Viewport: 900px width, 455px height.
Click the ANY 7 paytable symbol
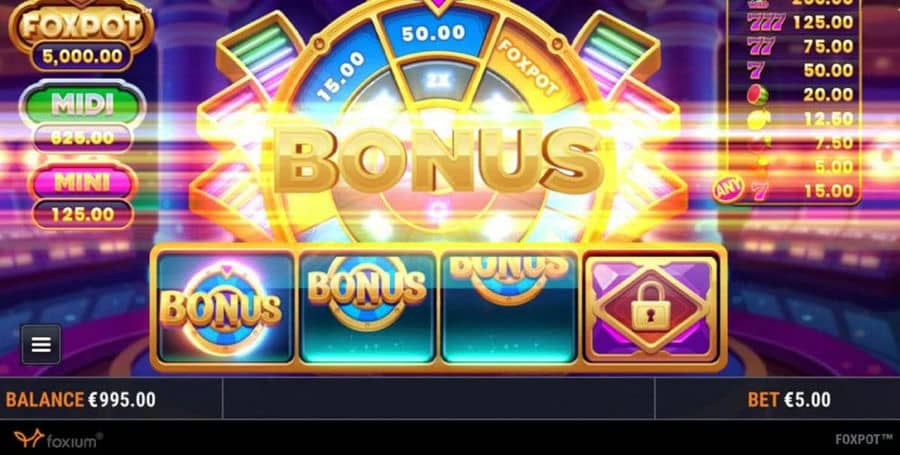(740, 190)
